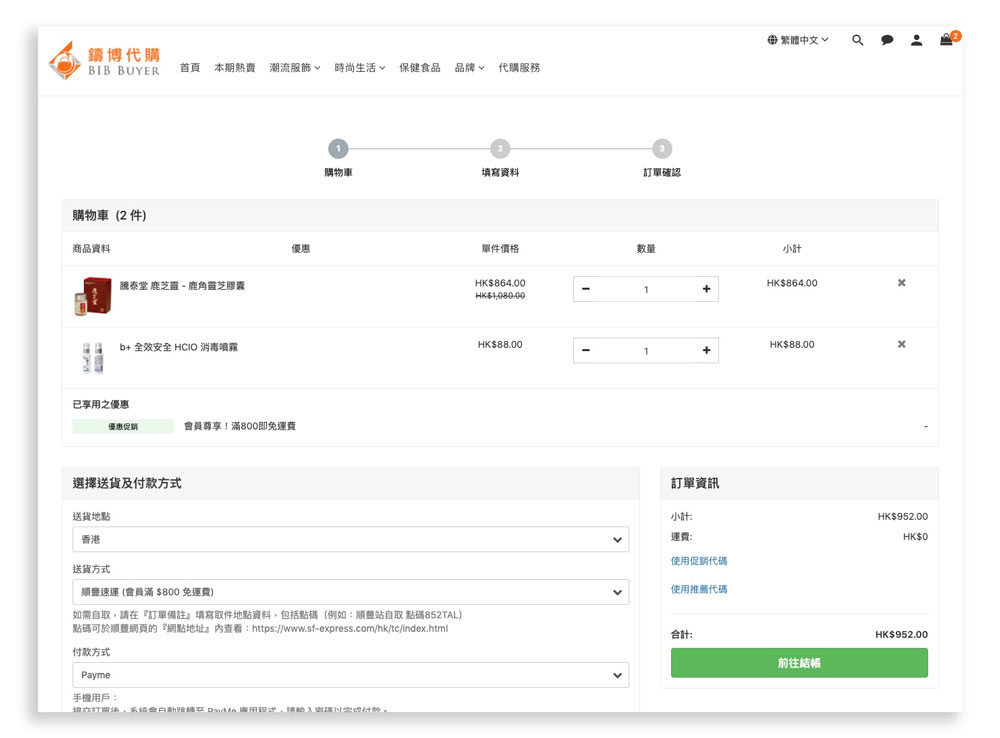1000x738 pixels.
Task: Click the 前往結帳 checkout button
Action: click(799, 663)
